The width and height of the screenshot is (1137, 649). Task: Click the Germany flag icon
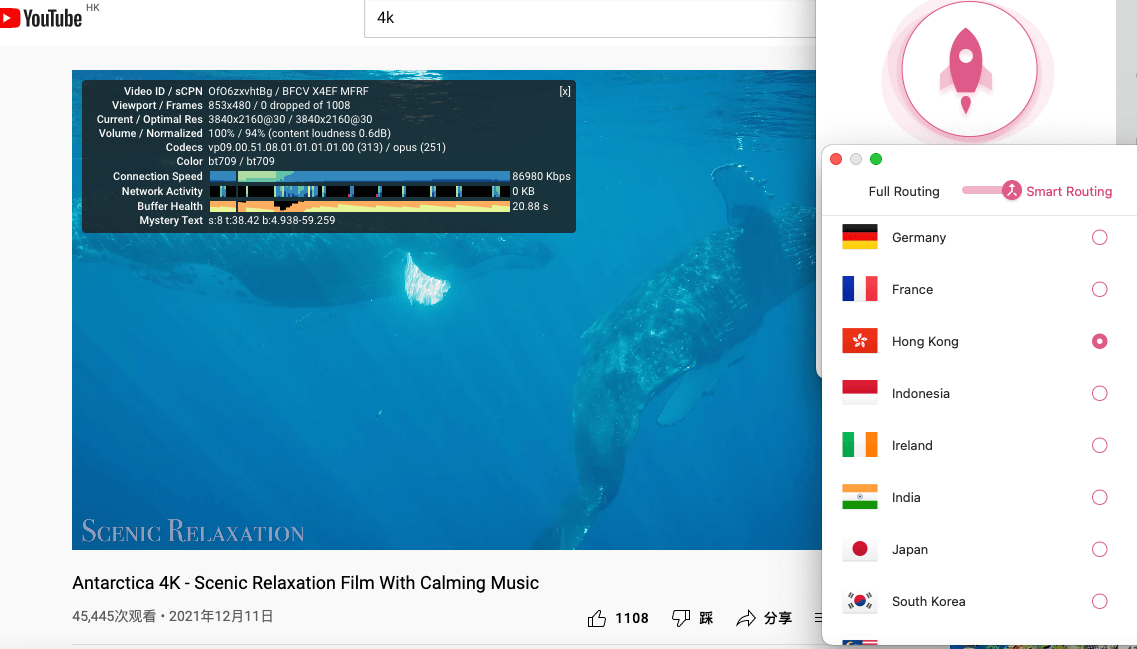(860, 238)
